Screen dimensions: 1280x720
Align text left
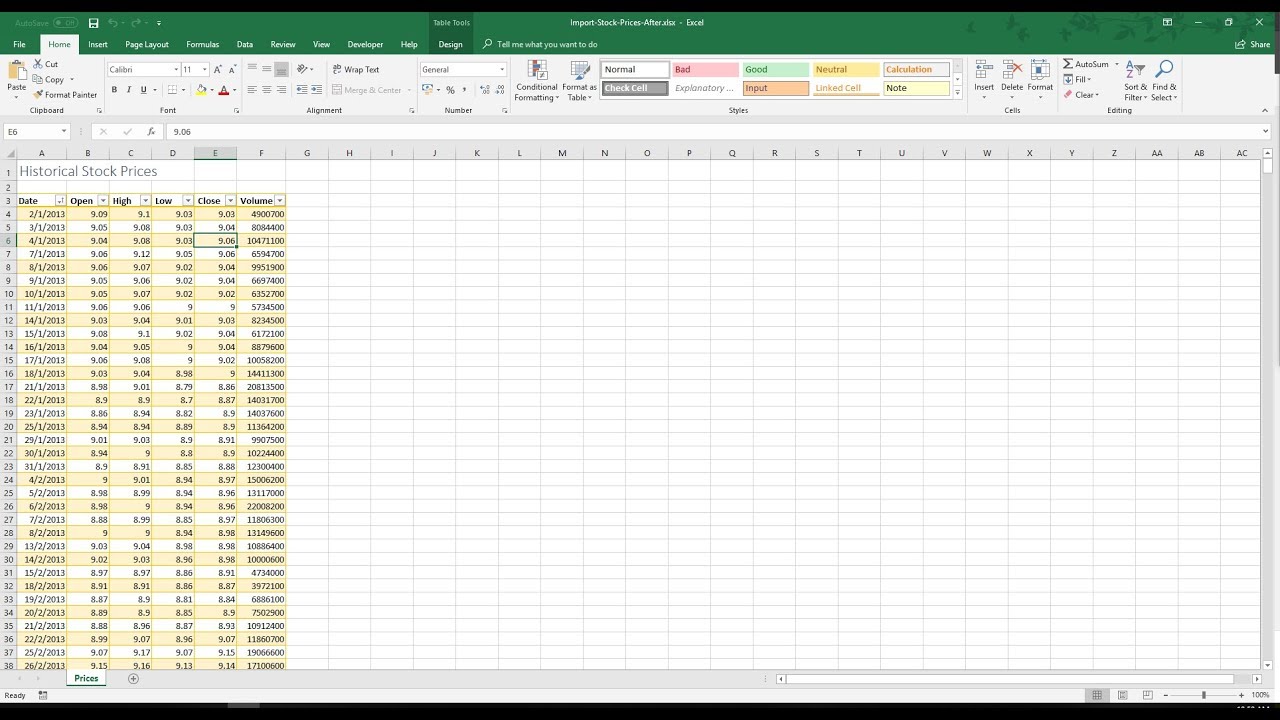(252, 90)
